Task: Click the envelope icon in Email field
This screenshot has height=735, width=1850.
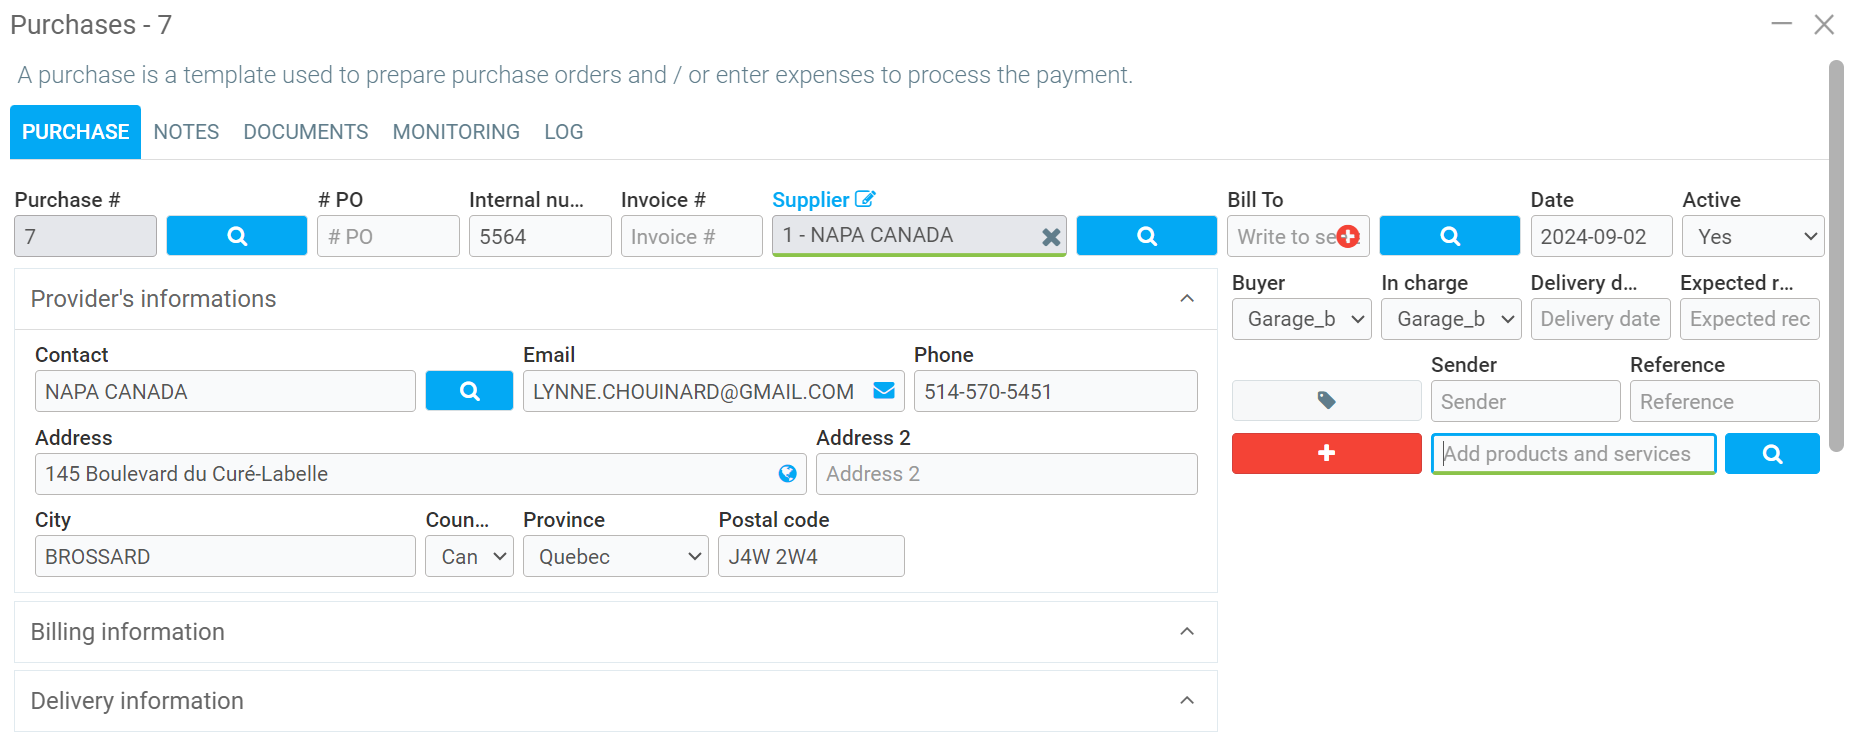Action: coord(884,391)
